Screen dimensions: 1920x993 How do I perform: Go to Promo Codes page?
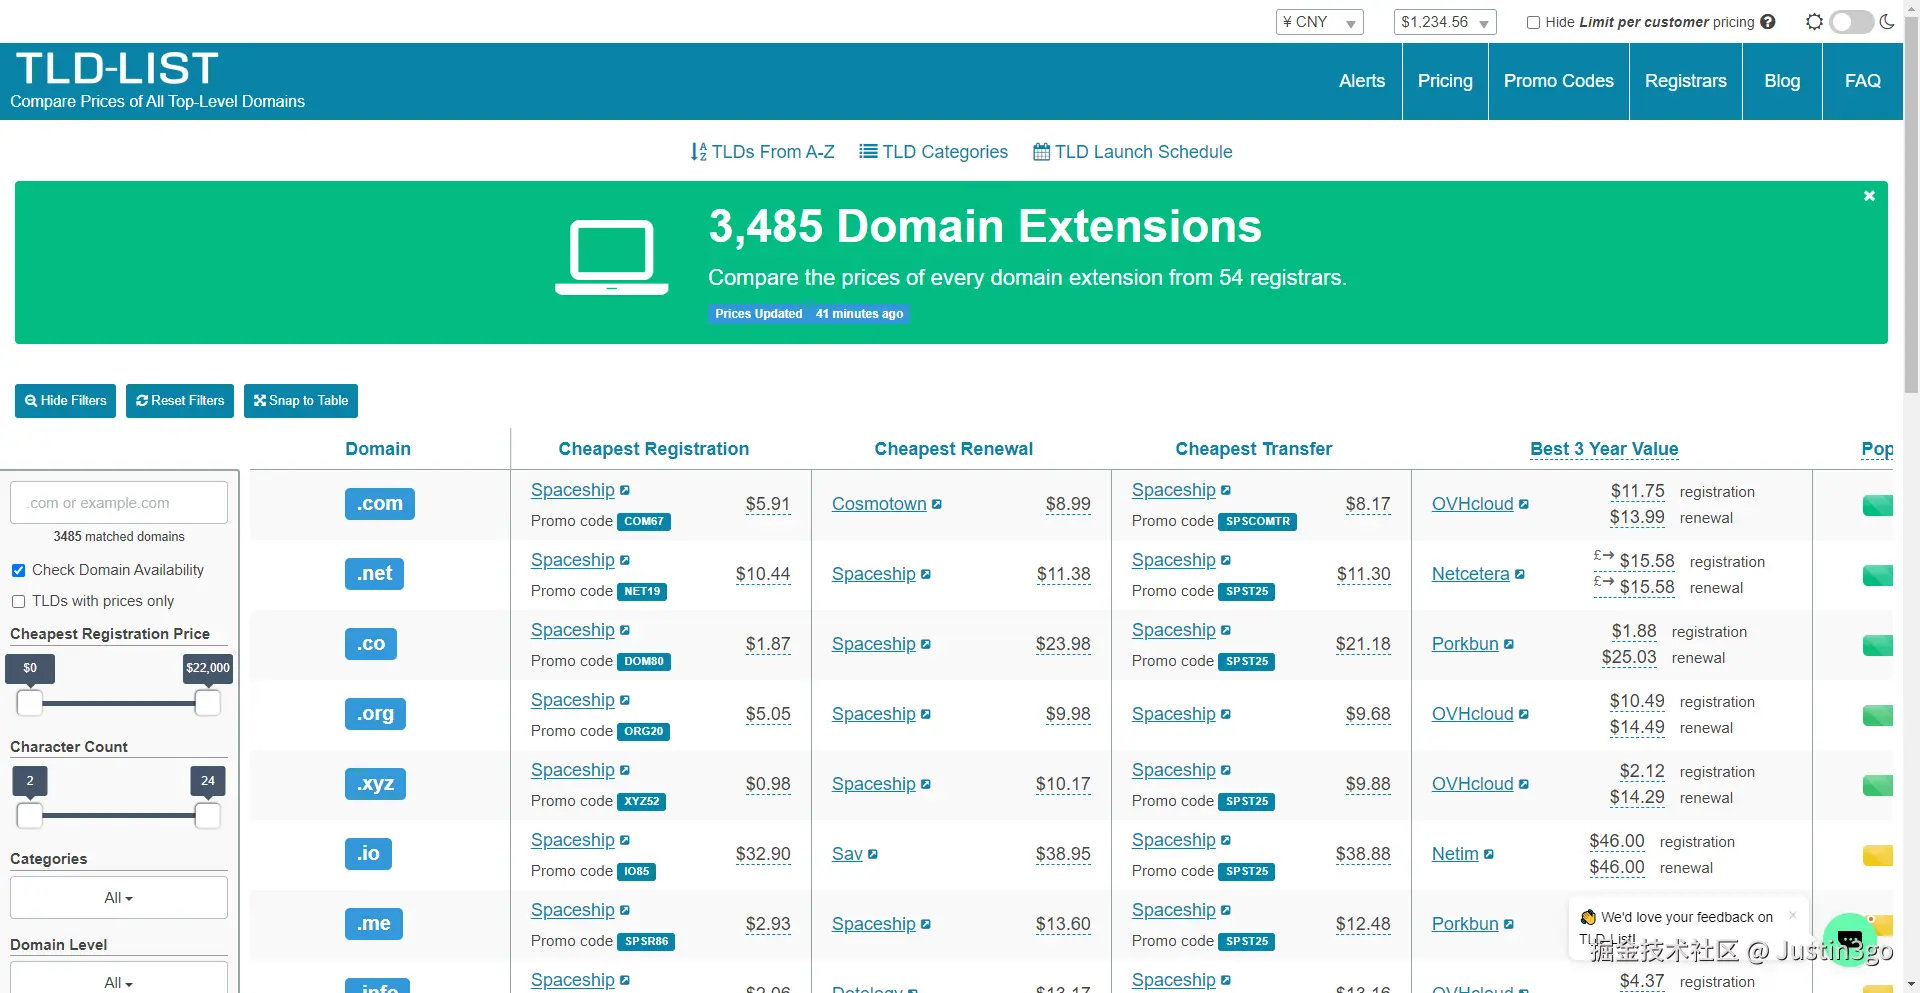(1559, 81)
